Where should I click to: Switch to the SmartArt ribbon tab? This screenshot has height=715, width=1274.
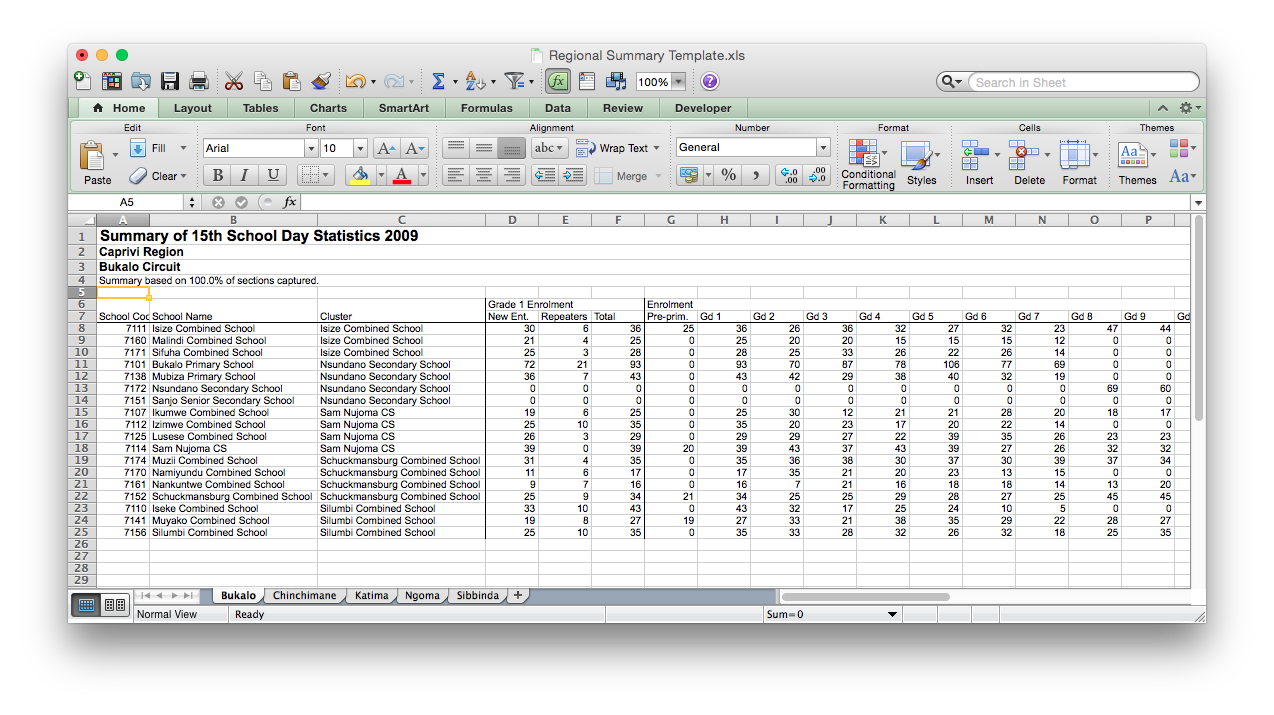point(404,108)
